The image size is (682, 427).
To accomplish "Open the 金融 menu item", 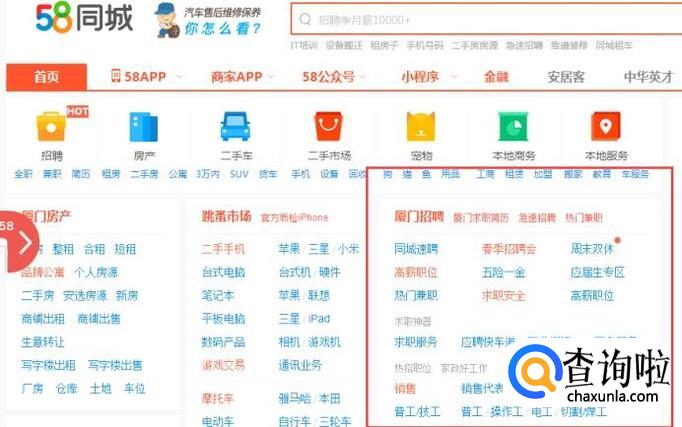I will (496, 77).
